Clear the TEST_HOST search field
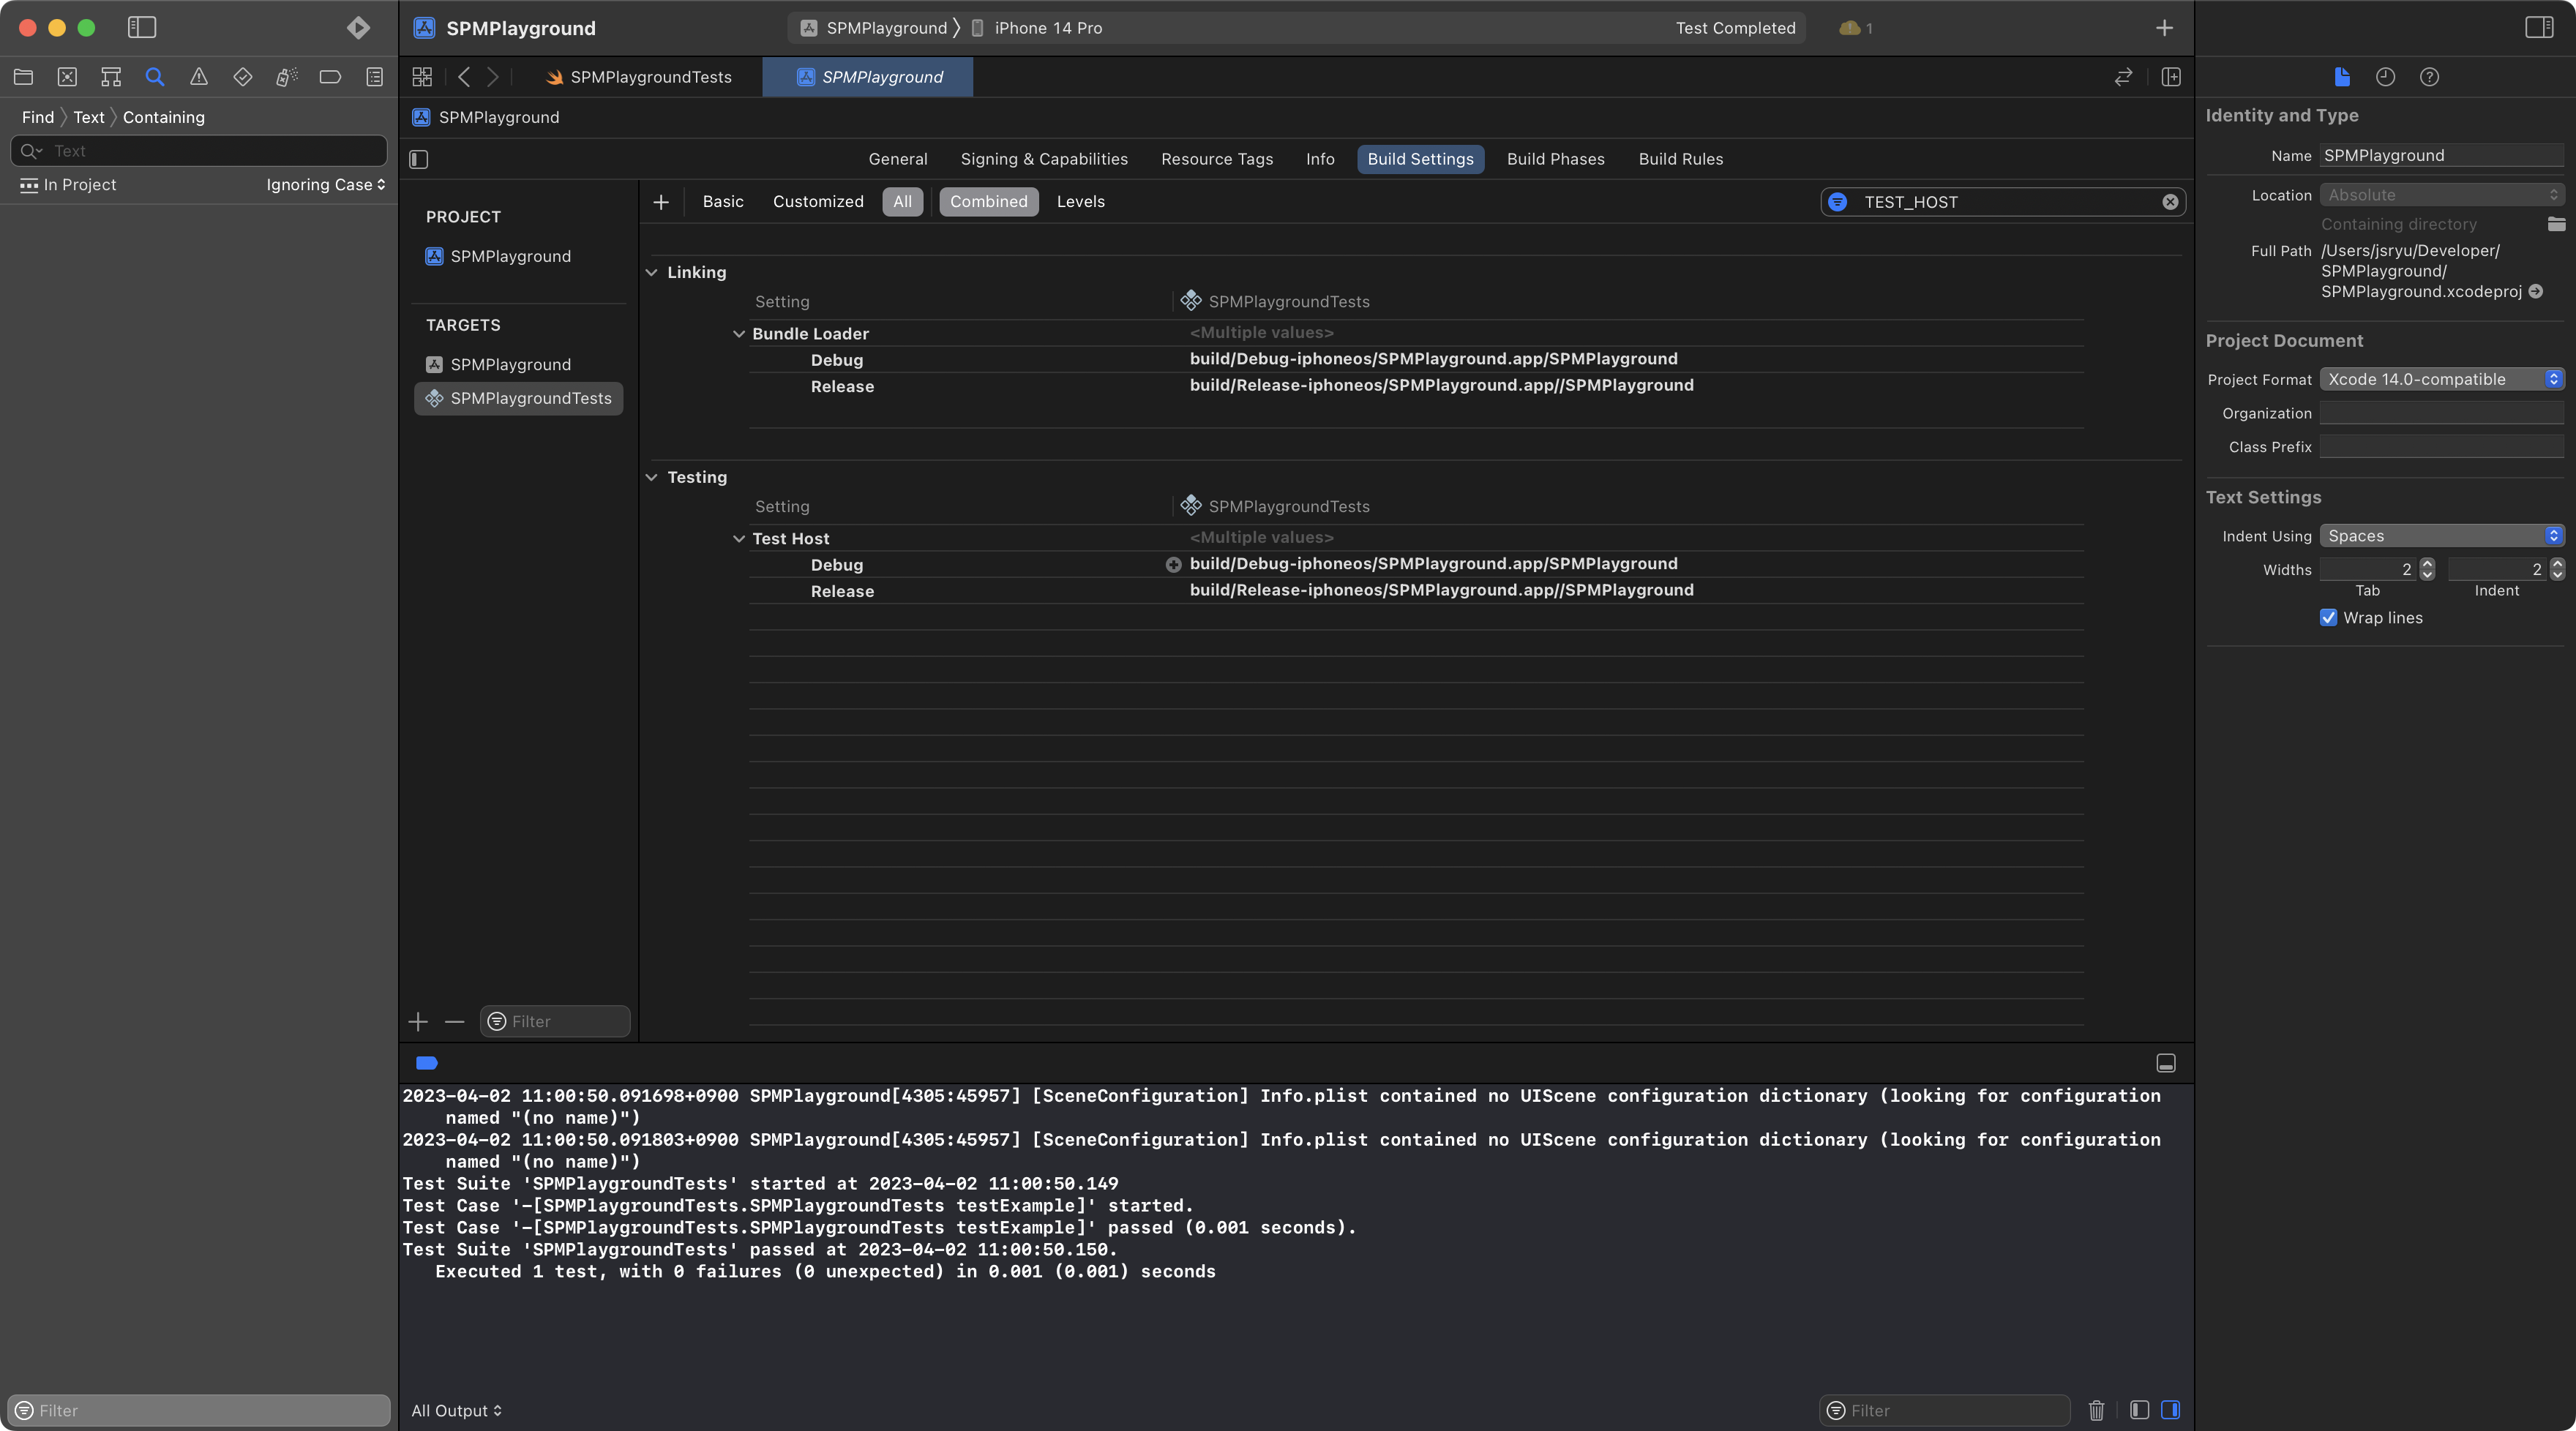This screenshot has height=1431, width=2576. [2170, 202]
